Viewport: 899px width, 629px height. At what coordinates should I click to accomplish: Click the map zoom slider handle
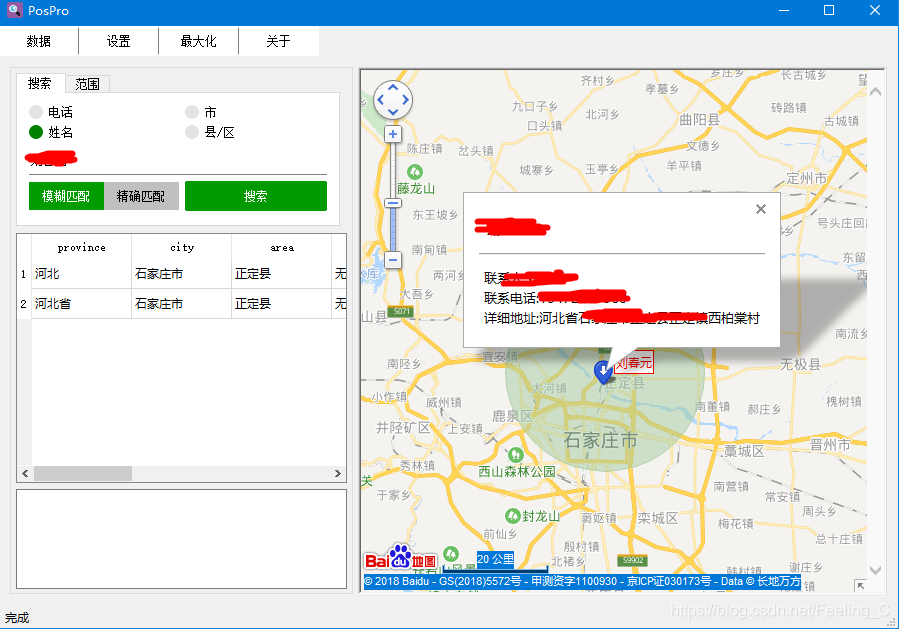(x=393, y=203)
